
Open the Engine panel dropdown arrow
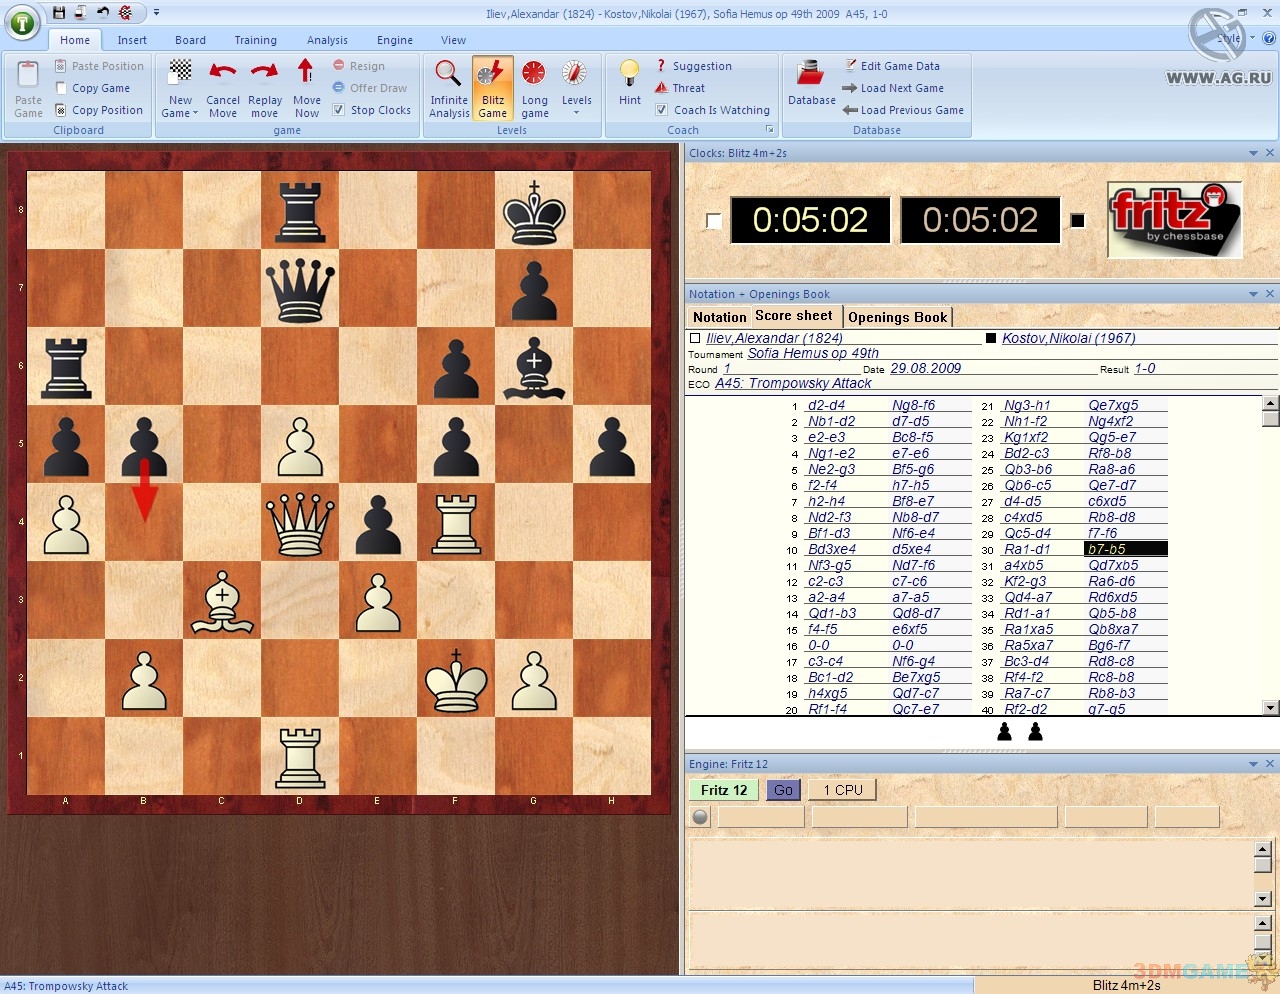[x=1253, y=764]
